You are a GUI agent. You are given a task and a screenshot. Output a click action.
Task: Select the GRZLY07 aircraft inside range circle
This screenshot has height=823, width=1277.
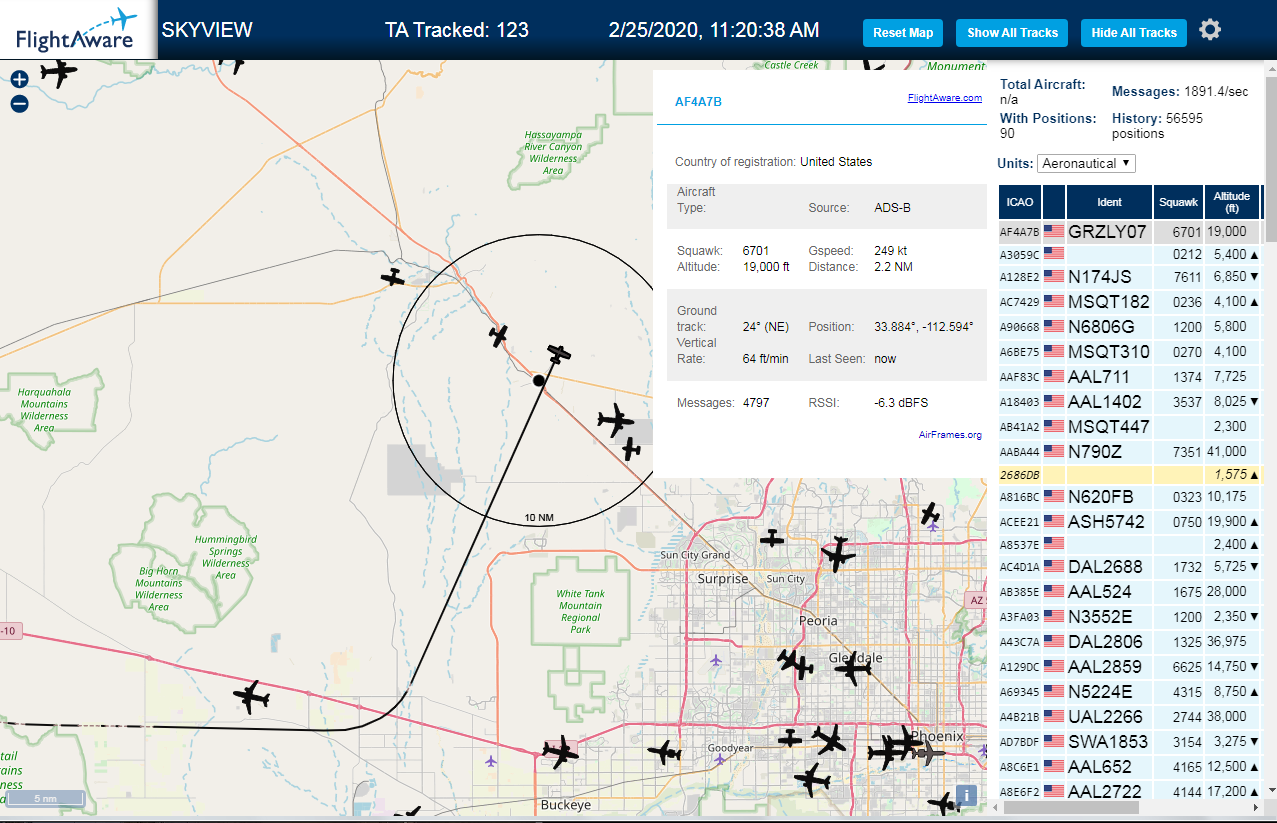coord(559,354)
